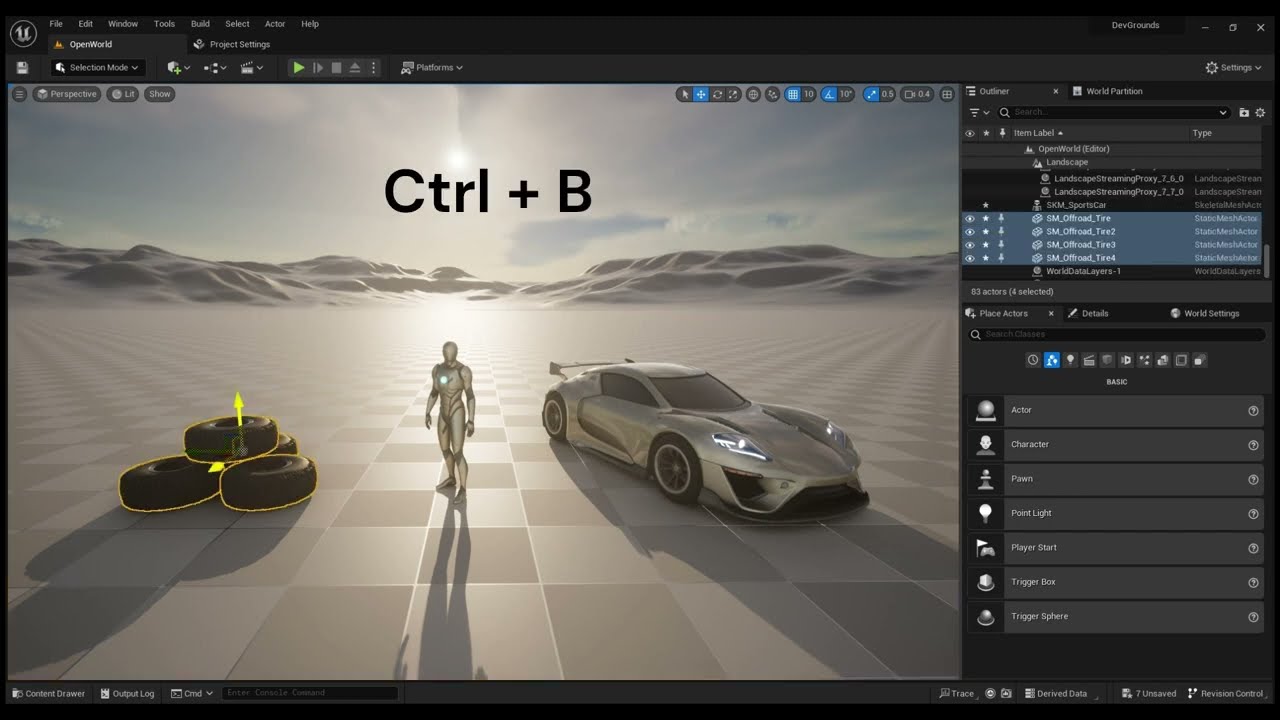Viewport: 1280px width, 720px height.
Task: Open the Perspective view mode menu
Action: click(66, 94)
